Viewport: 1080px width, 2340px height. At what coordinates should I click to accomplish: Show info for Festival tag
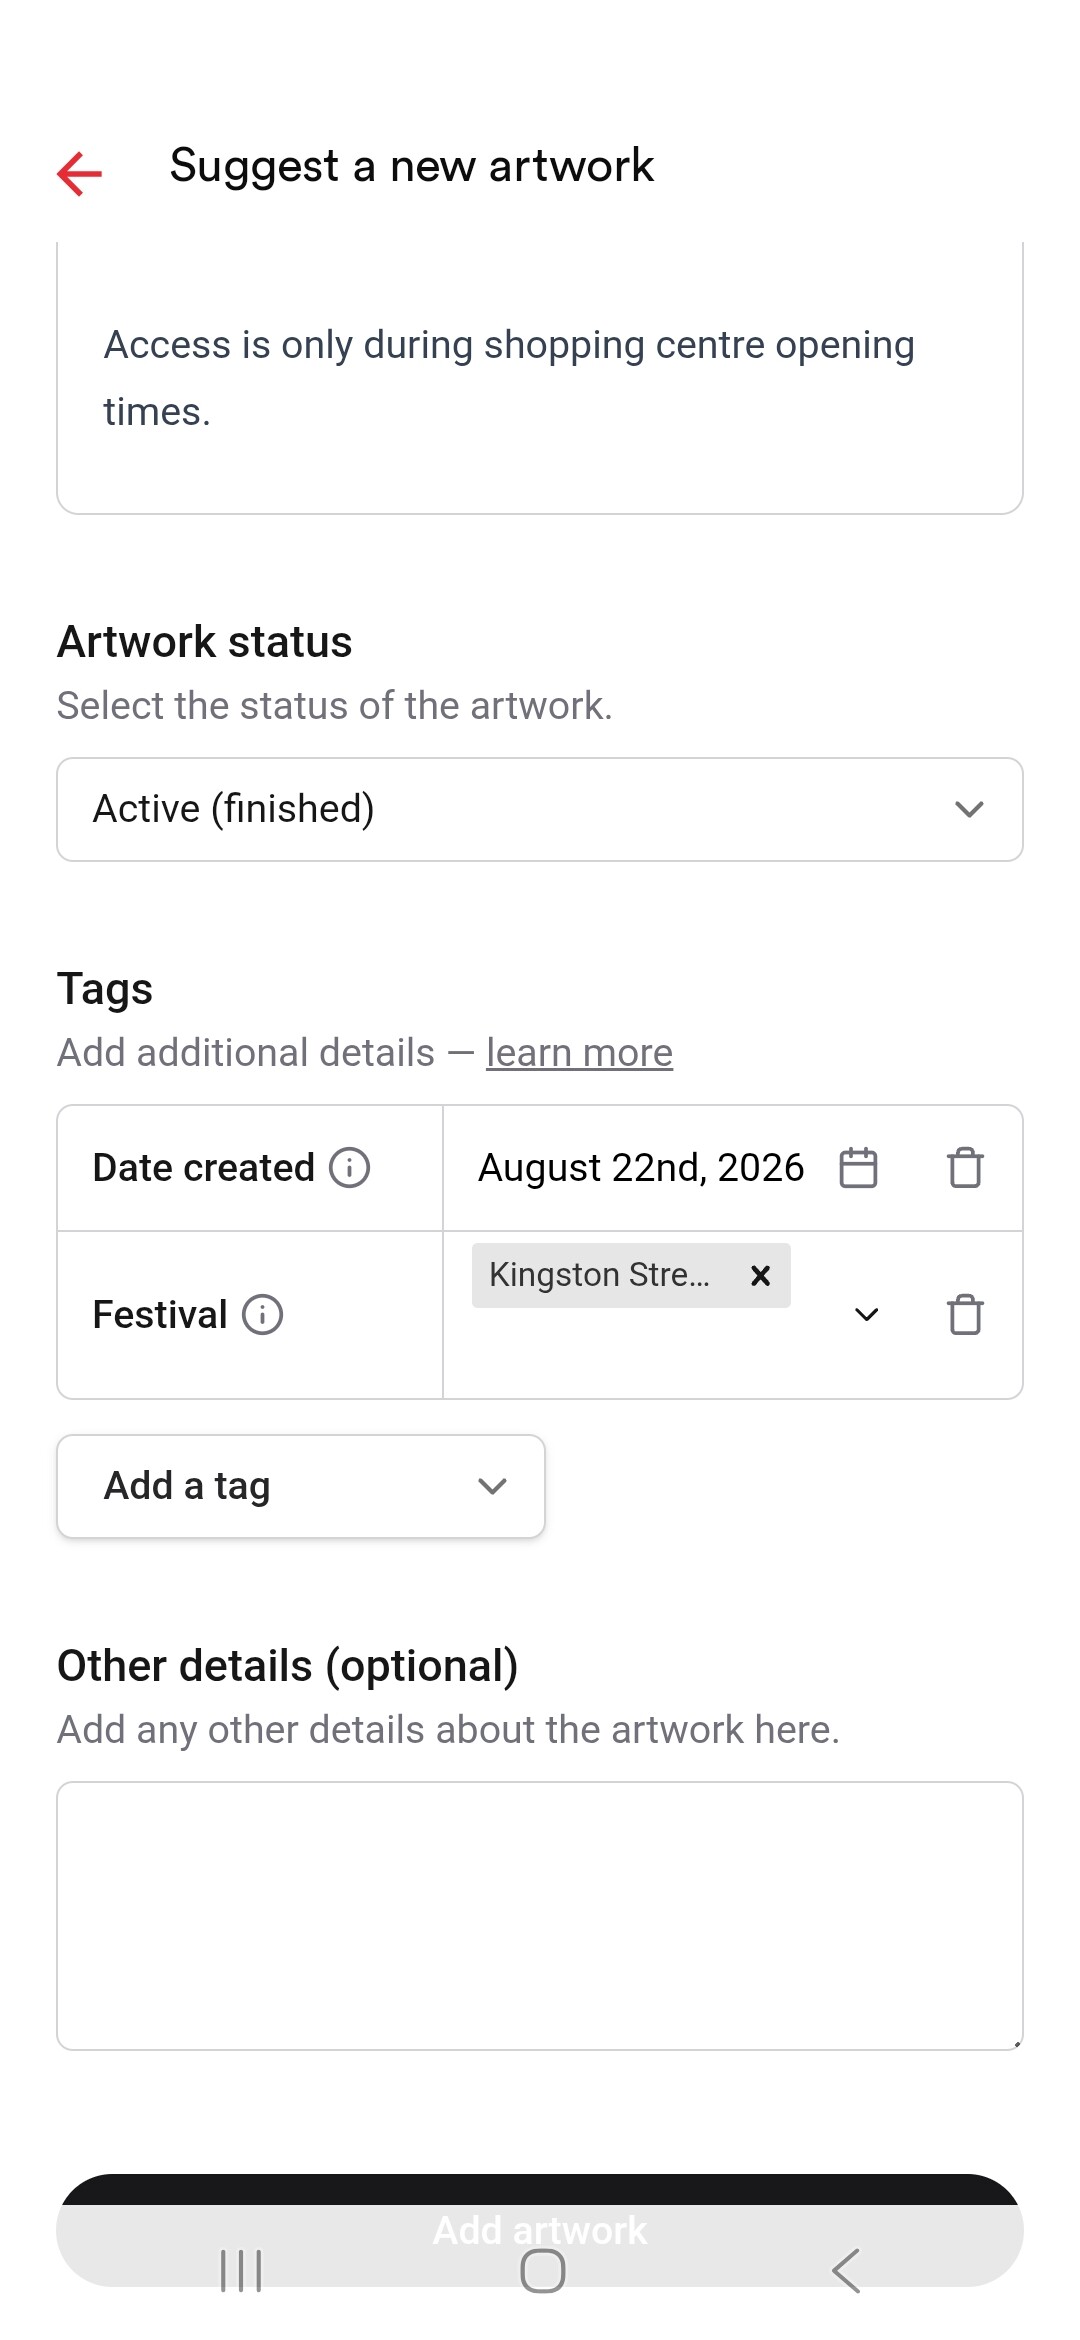click(263, 1314)
